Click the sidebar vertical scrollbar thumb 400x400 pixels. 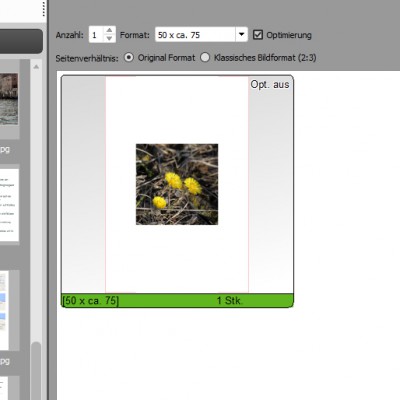tap(36, 371)
